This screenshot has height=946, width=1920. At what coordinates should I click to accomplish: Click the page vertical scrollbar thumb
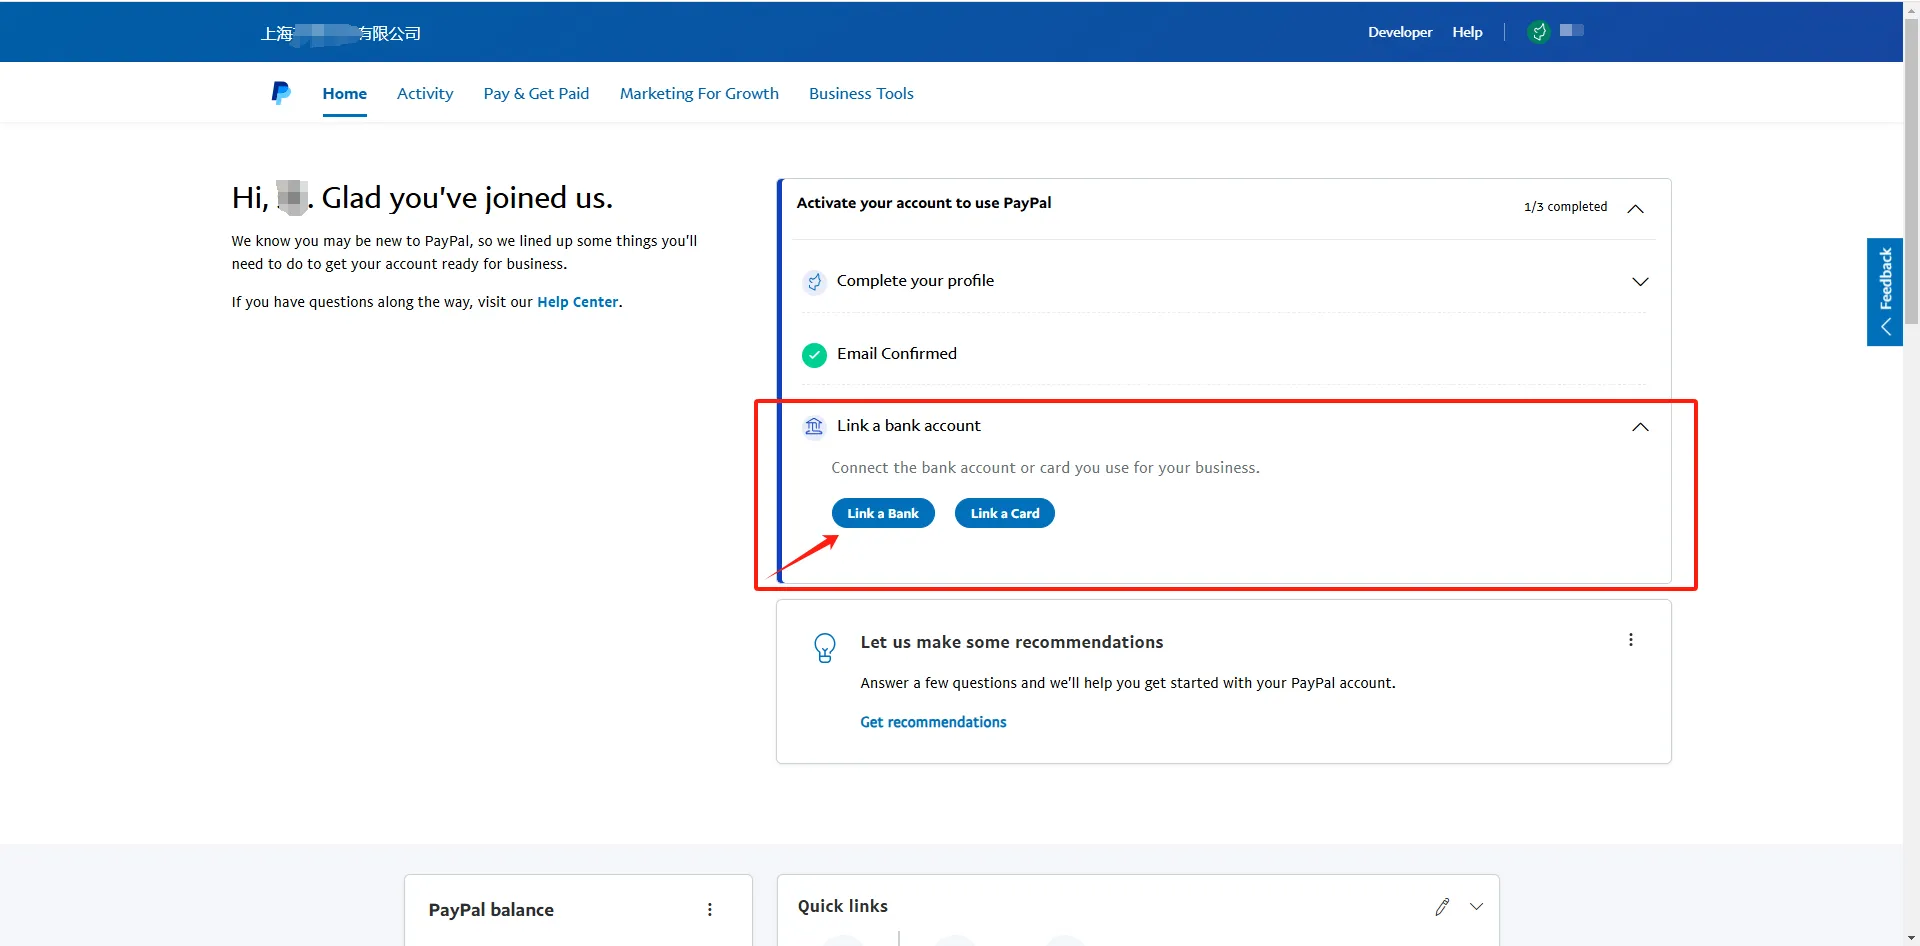(x=1912, y=170)
